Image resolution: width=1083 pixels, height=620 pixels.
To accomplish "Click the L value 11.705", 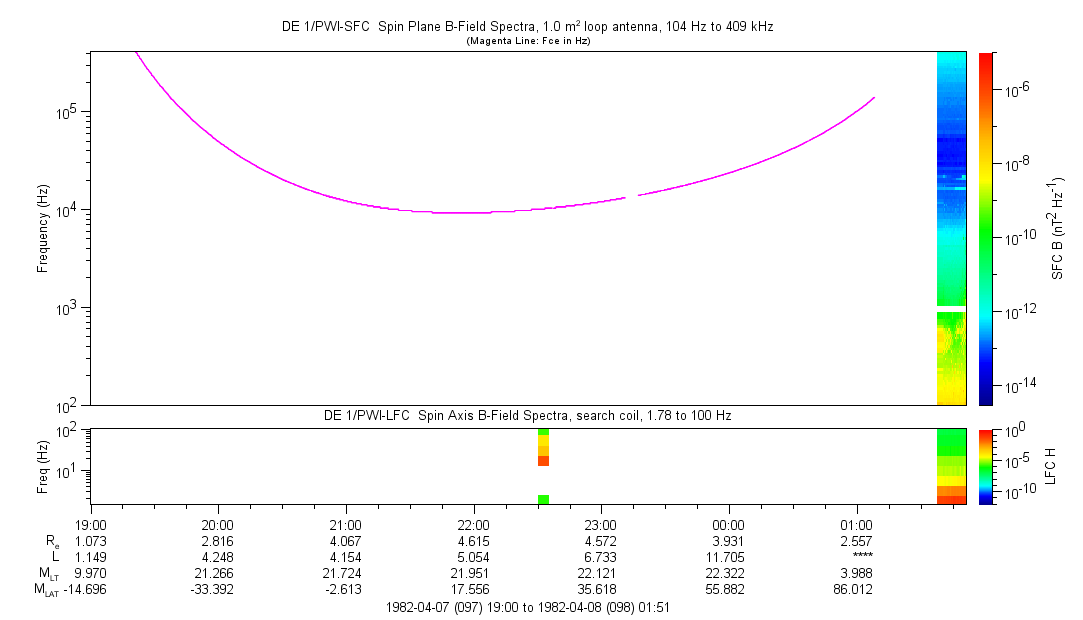I will point(729,557).
